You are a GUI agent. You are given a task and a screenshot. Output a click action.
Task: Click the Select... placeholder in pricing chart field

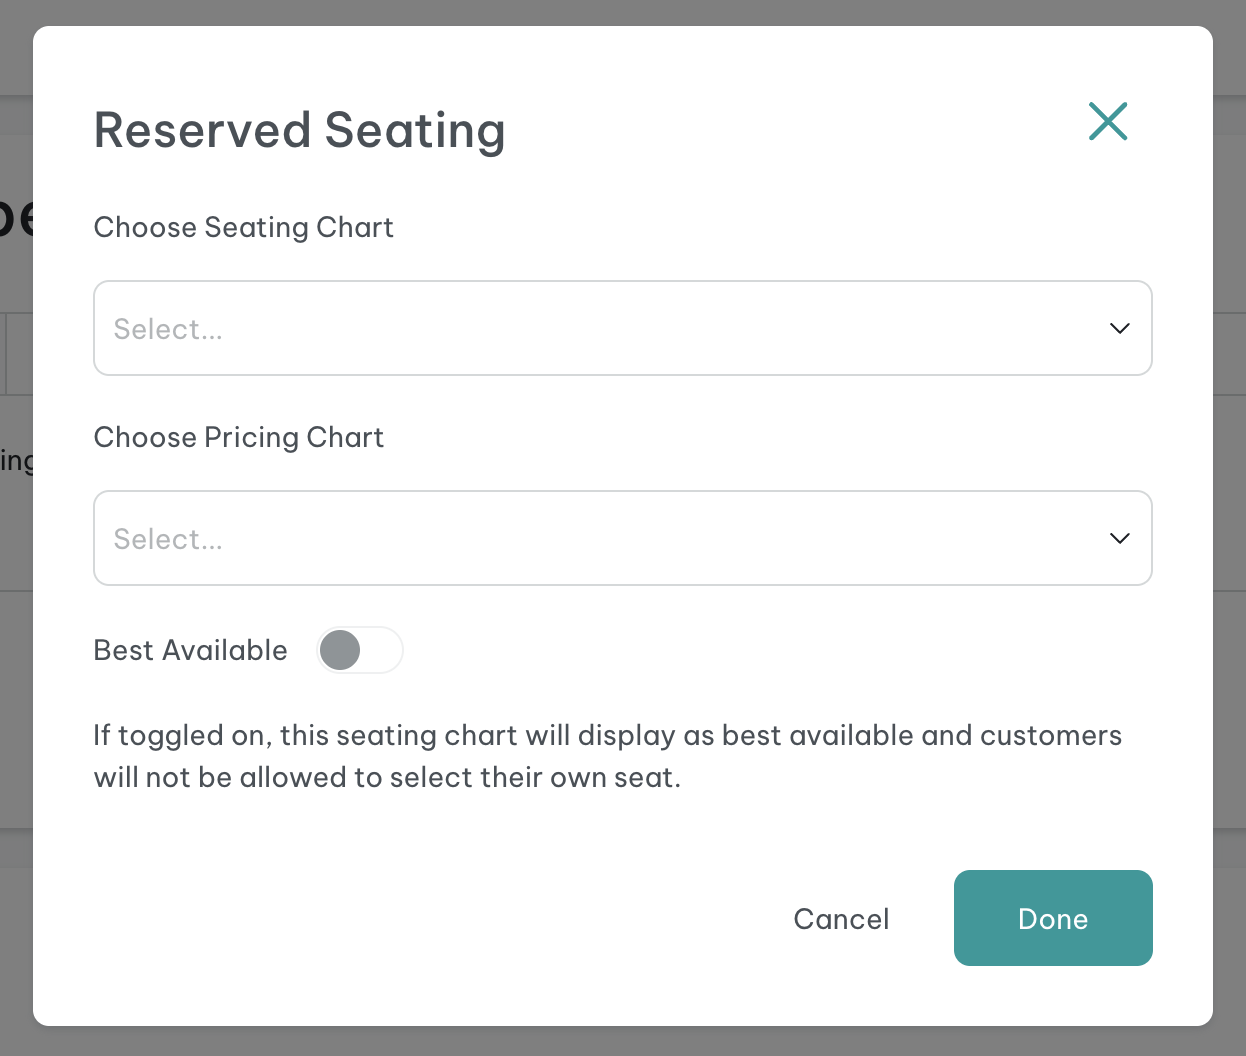pos(168,539)
